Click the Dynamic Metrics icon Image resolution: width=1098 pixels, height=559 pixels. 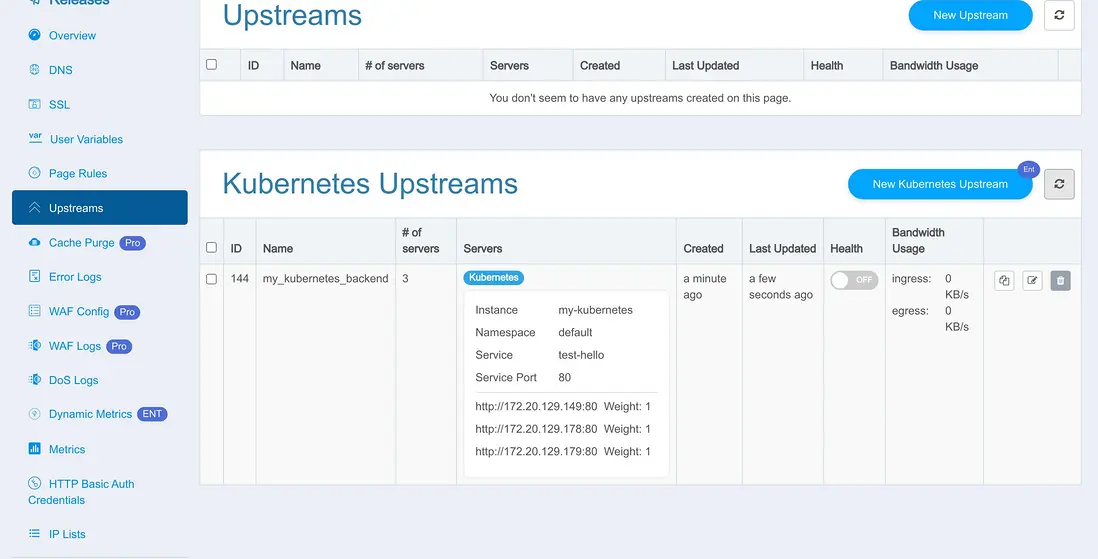point(34,413)
